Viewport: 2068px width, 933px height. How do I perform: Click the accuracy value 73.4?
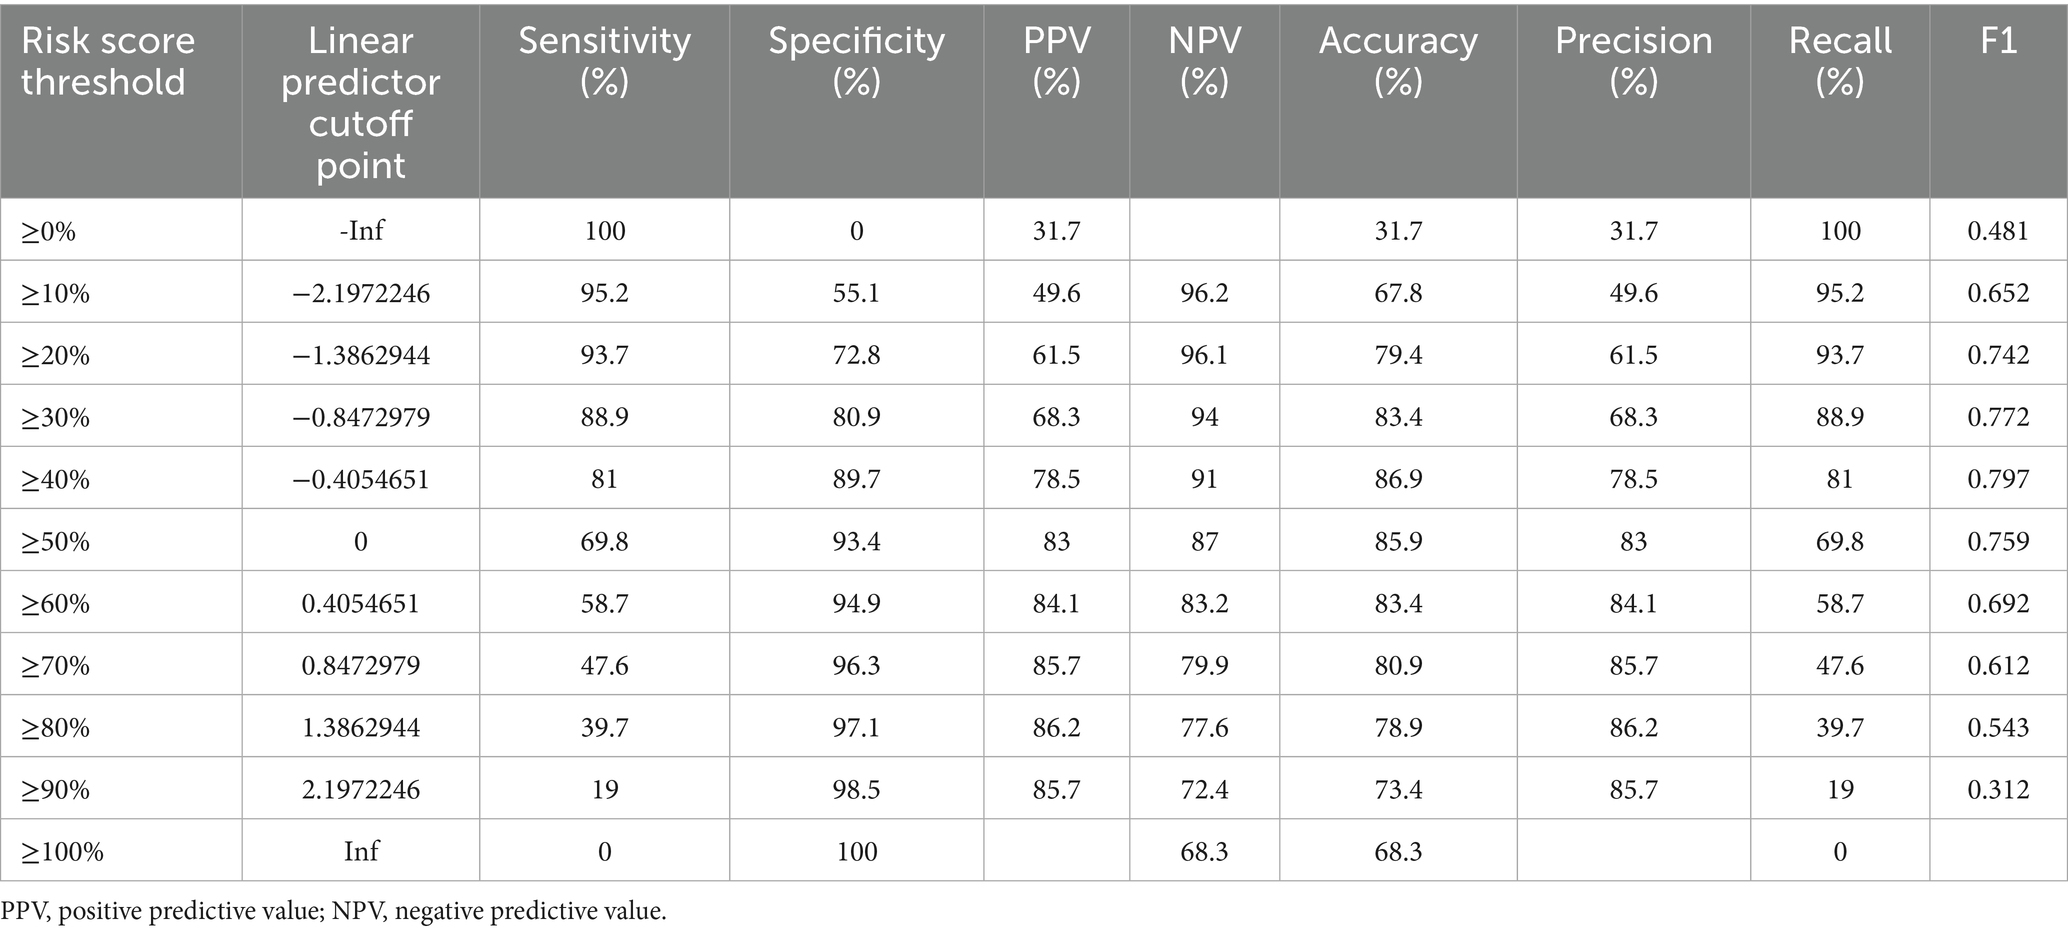(1398, 790)
